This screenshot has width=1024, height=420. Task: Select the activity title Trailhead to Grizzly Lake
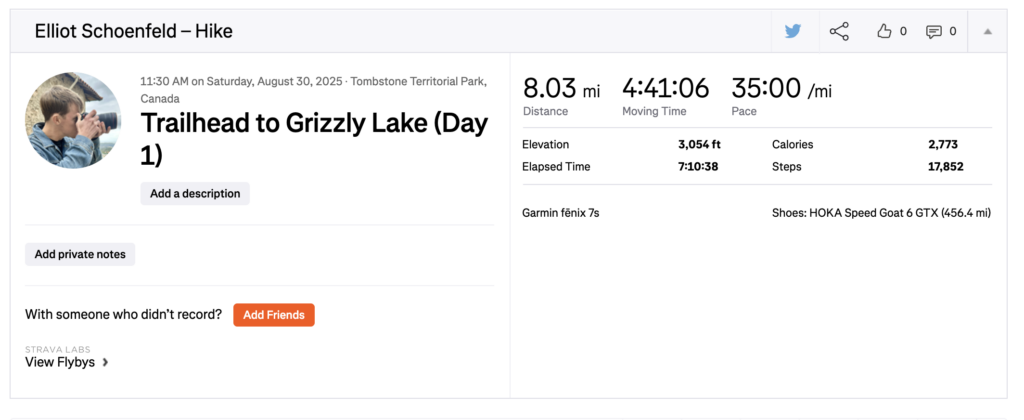point(314,138)
